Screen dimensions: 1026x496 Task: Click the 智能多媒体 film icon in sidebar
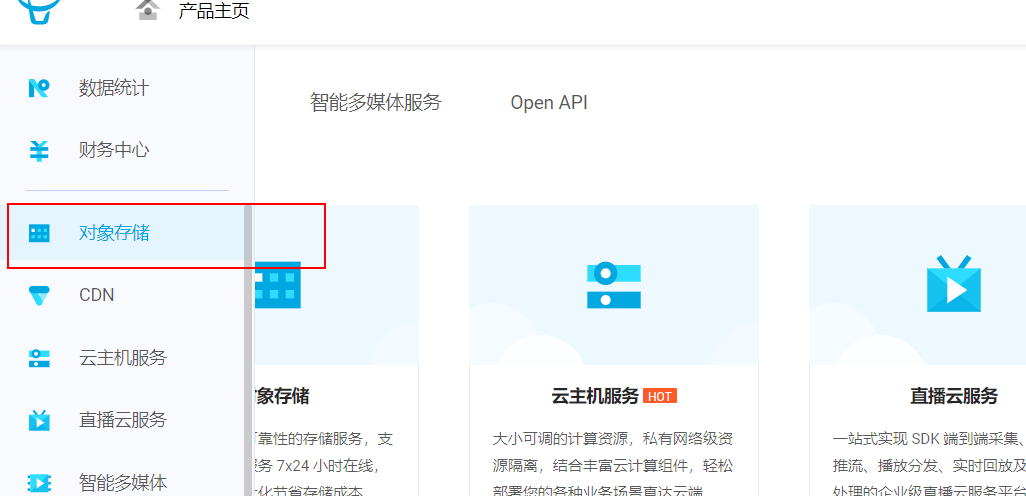pos(39,483)
